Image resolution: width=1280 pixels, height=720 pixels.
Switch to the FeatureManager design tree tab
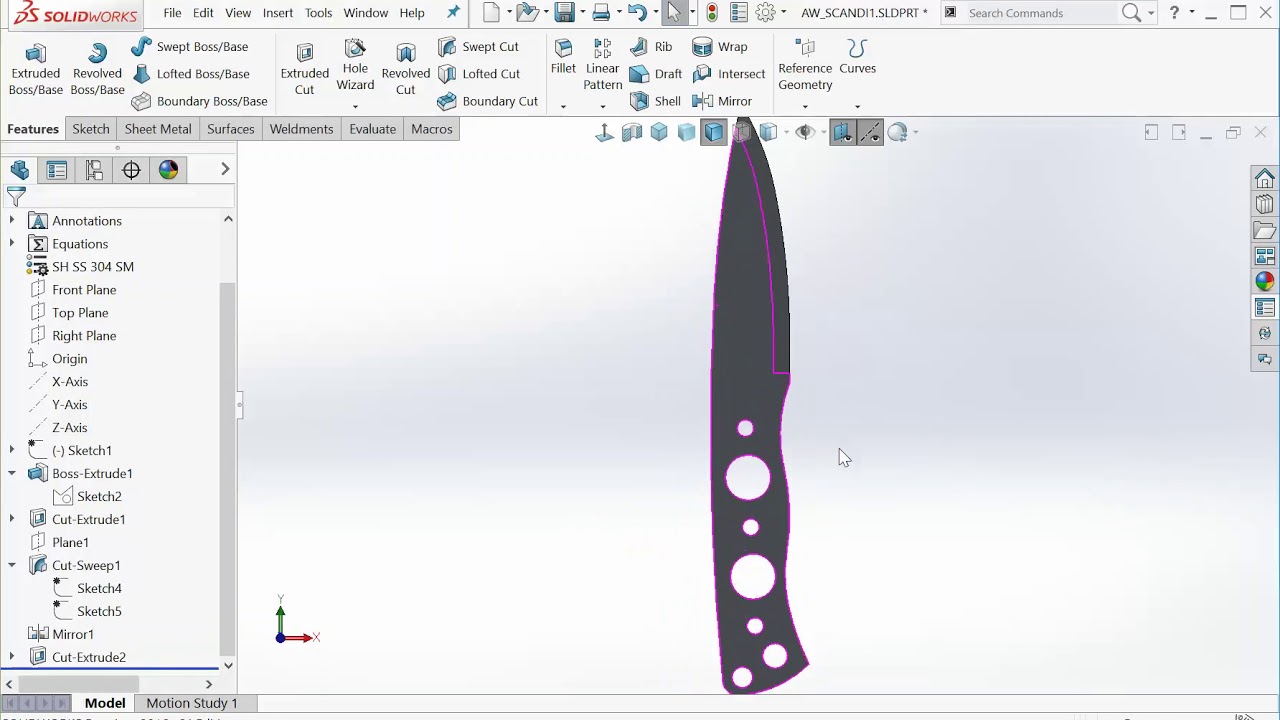pyautogui.click(x=20, y=170)
